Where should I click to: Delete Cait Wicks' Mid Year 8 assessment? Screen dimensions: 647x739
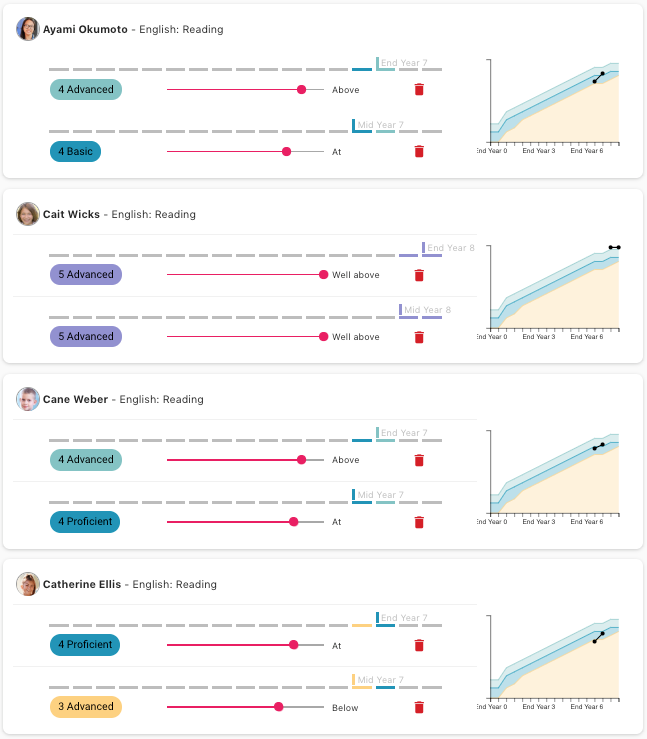coord(419,337)
